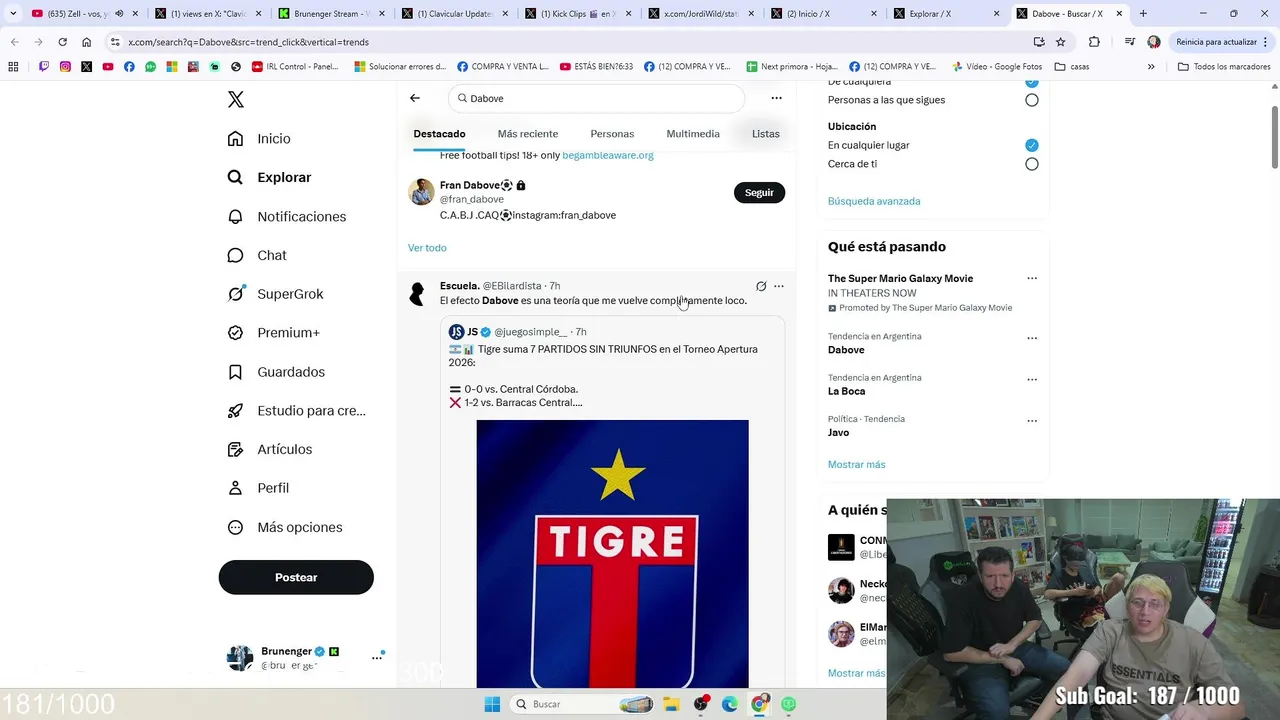Click the Ver todo link
Viewport: 1280px width, 720px height.
427,248
